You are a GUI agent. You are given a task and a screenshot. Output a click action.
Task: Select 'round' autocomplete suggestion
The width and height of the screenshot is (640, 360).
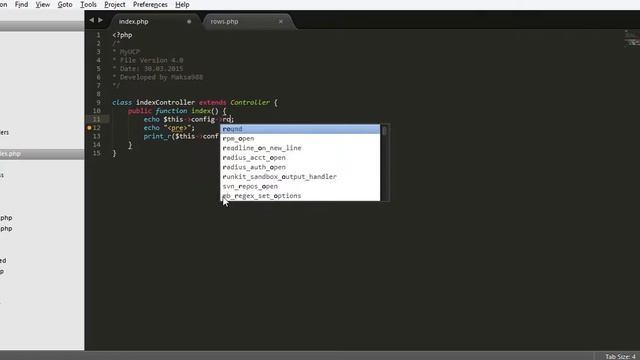point(300,129)
